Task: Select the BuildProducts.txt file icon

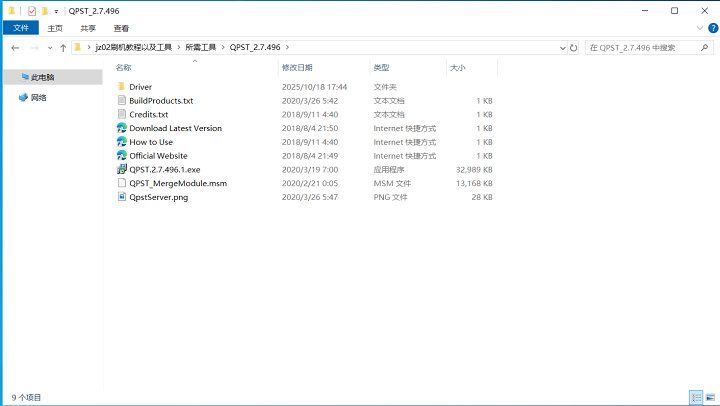Action: point(122,100)
